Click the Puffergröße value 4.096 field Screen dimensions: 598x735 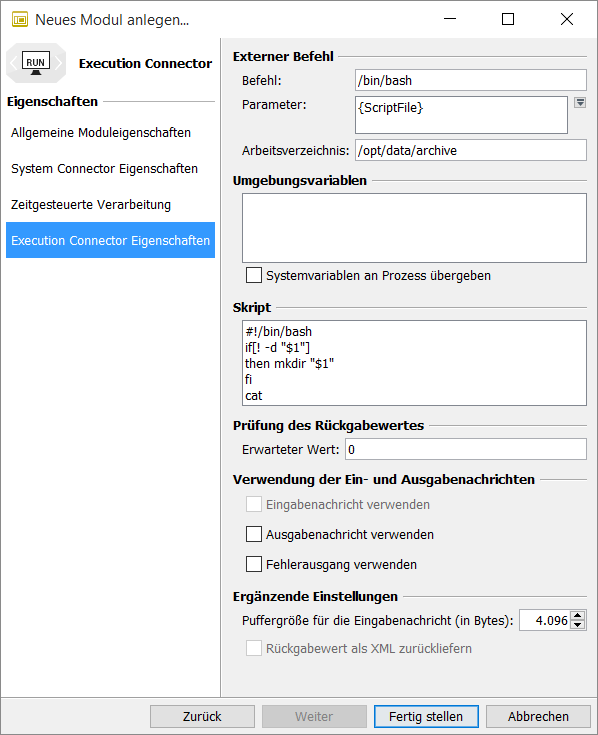[x=545, y=620]
